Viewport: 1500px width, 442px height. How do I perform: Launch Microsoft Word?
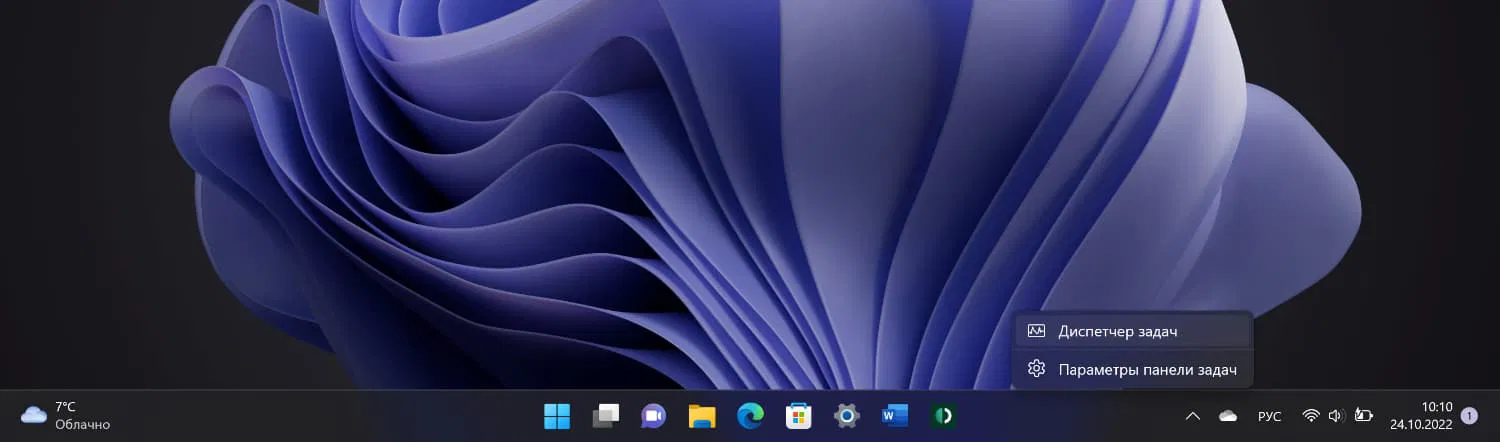[x=895, y=416]
